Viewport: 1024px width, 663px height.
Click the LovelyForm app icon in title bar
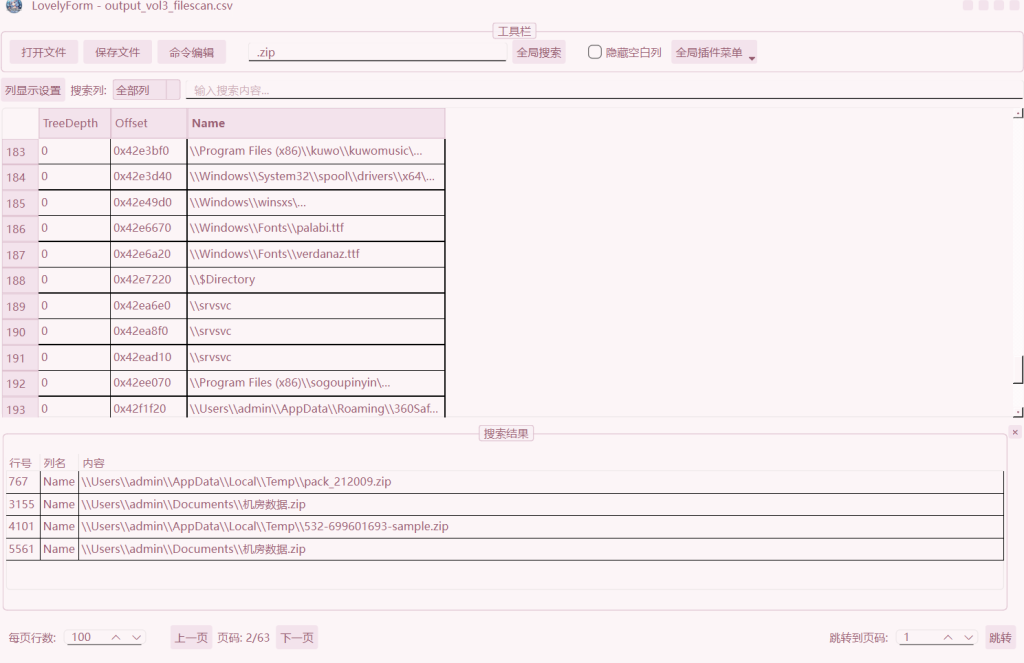click(13, 6)
